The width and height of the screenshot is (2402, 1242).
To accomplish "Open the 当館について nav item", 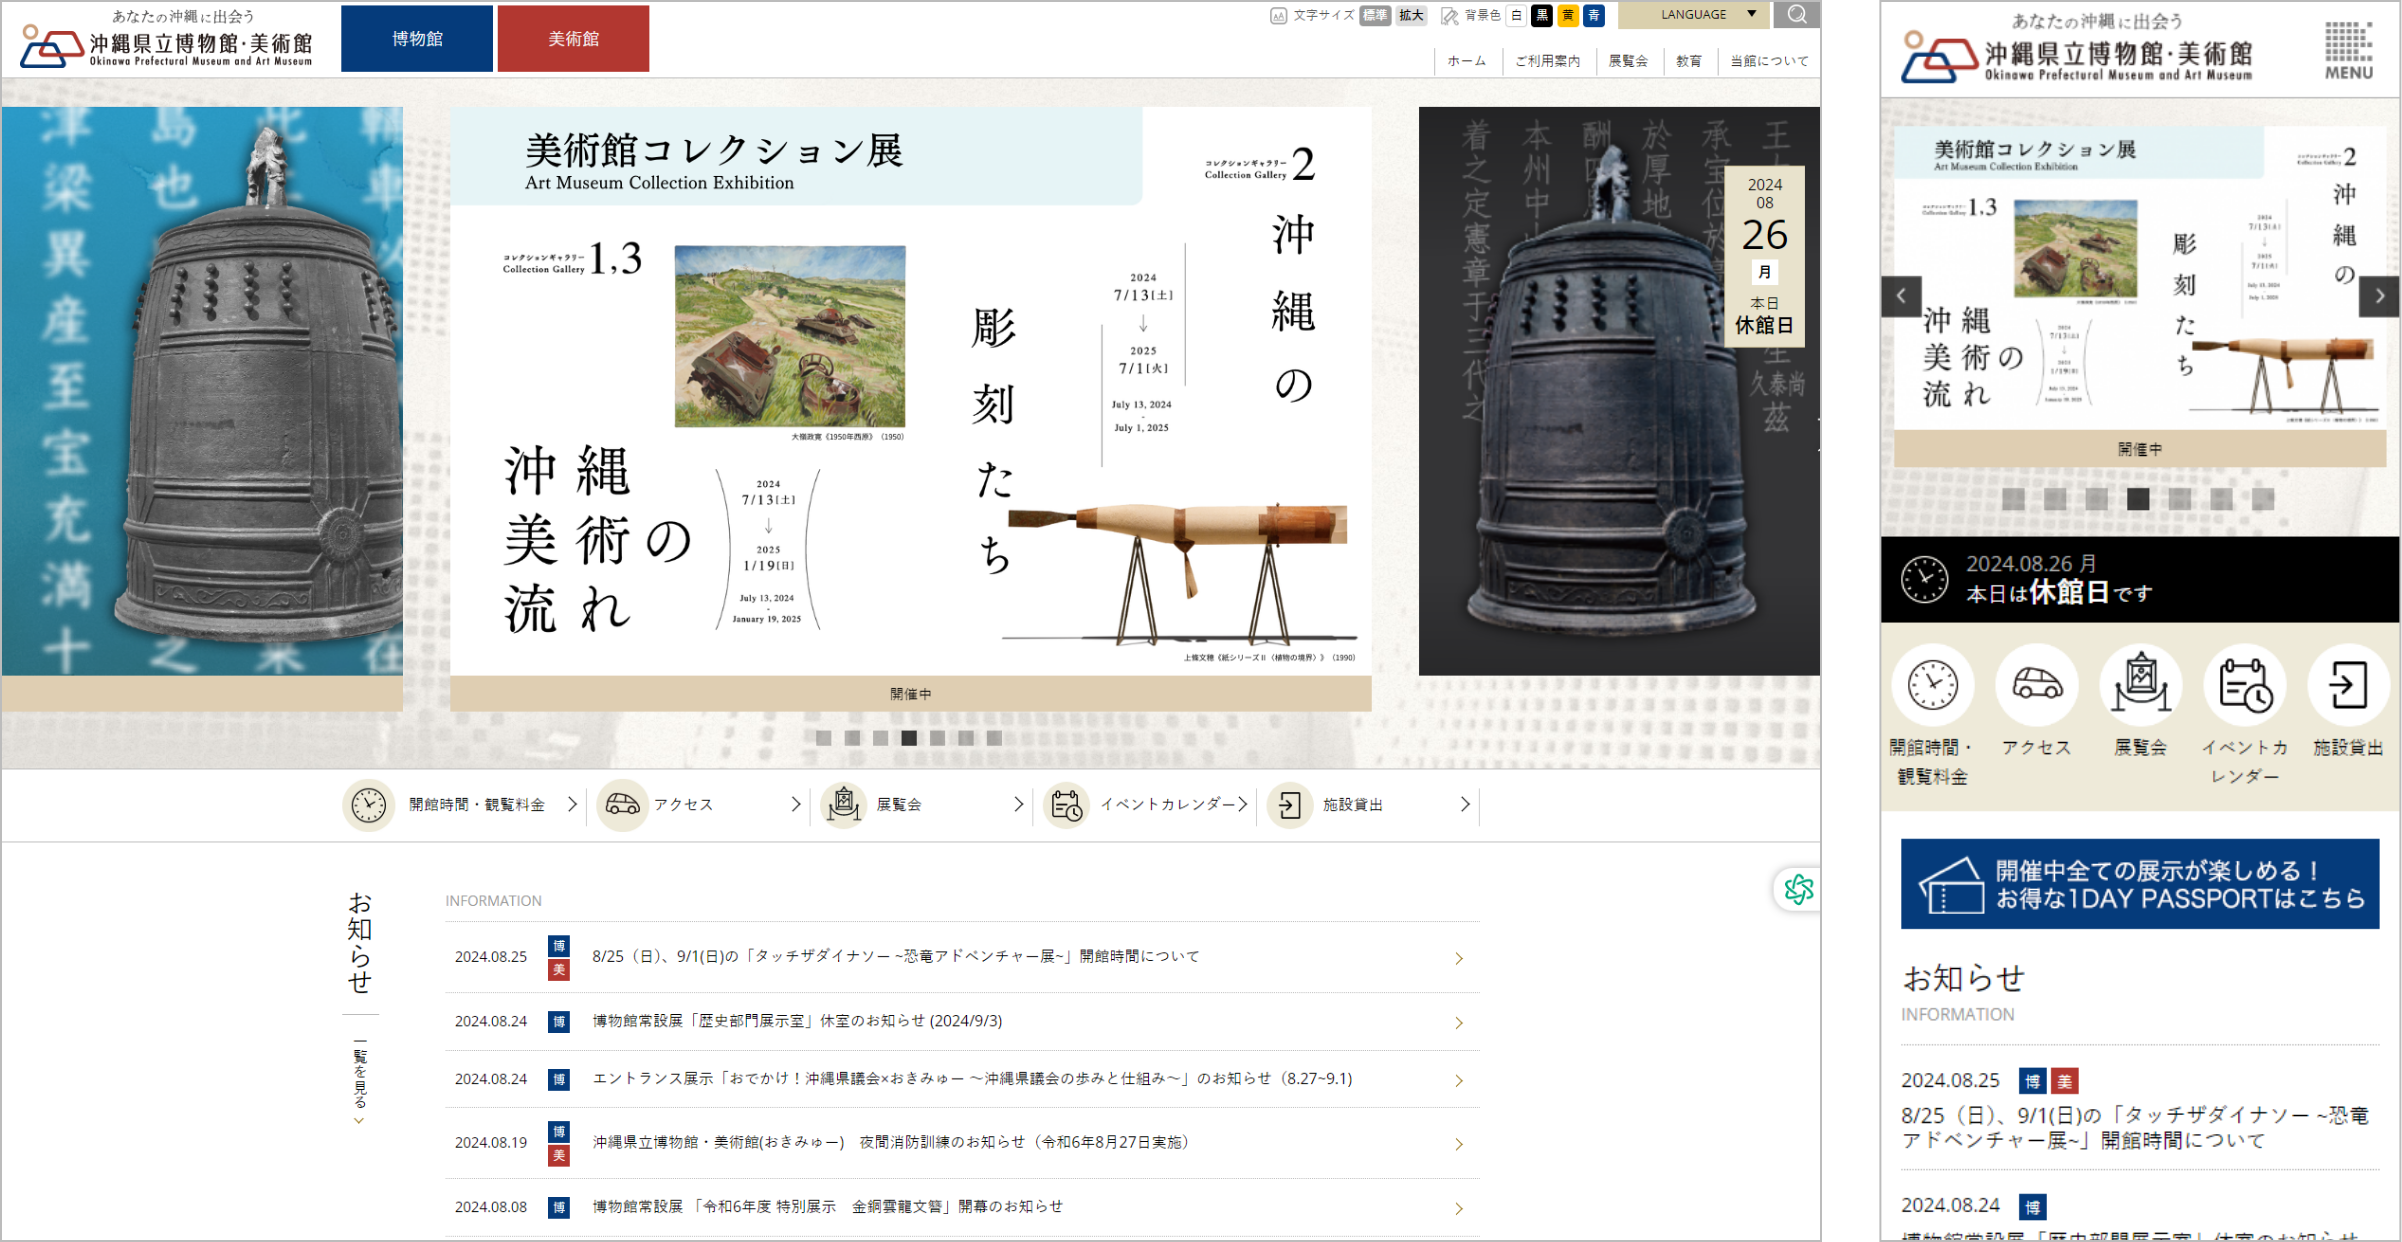I will coord(1769,61).
